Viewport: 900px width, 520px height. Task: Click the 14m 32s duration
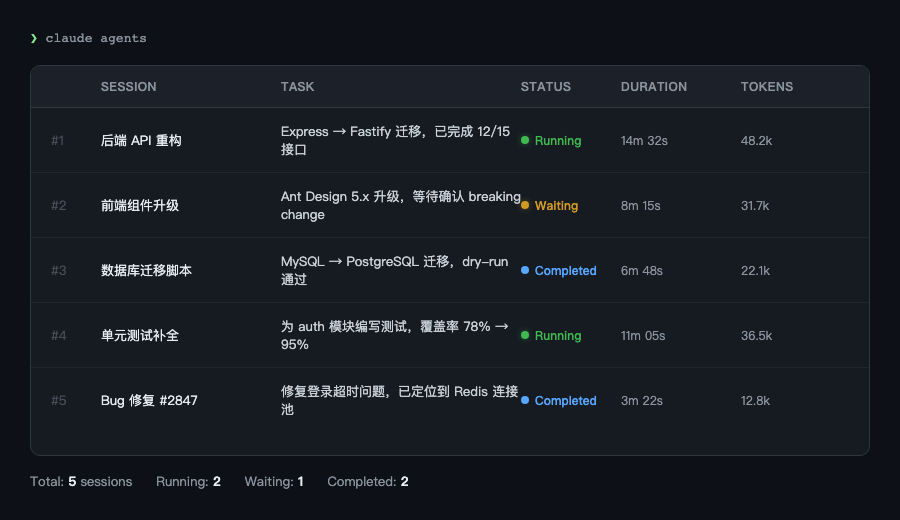[644, 141]
